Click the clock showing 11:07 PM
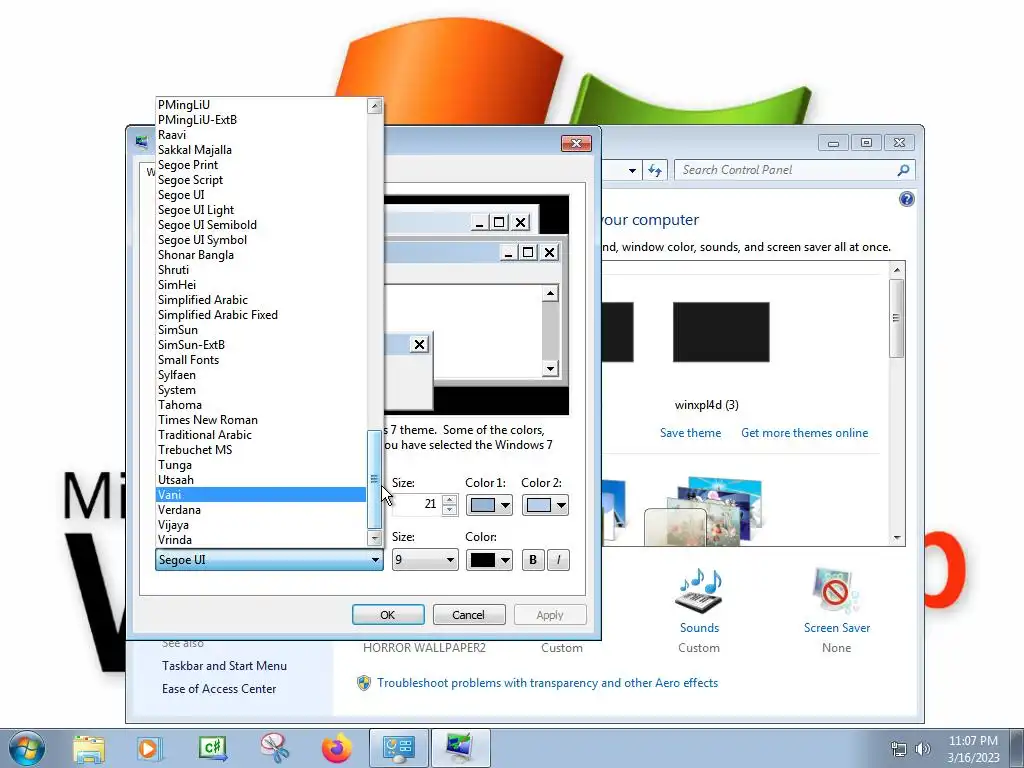 [972, 741]
